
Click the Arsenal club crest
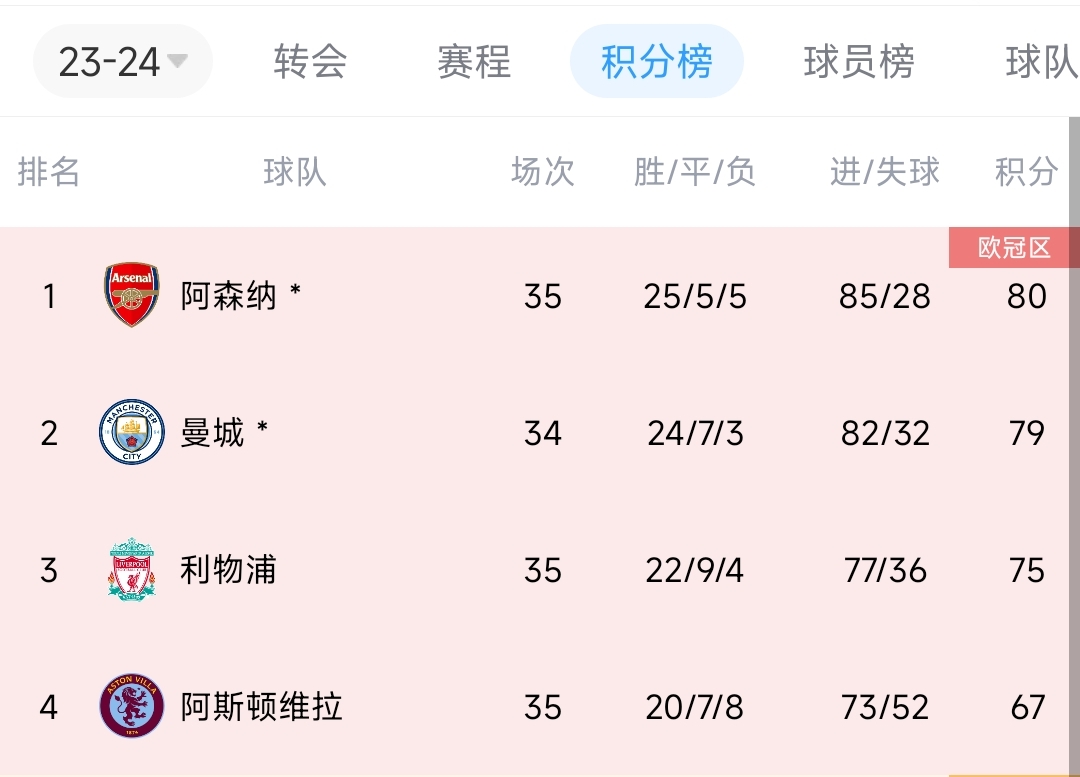[132, 296]
